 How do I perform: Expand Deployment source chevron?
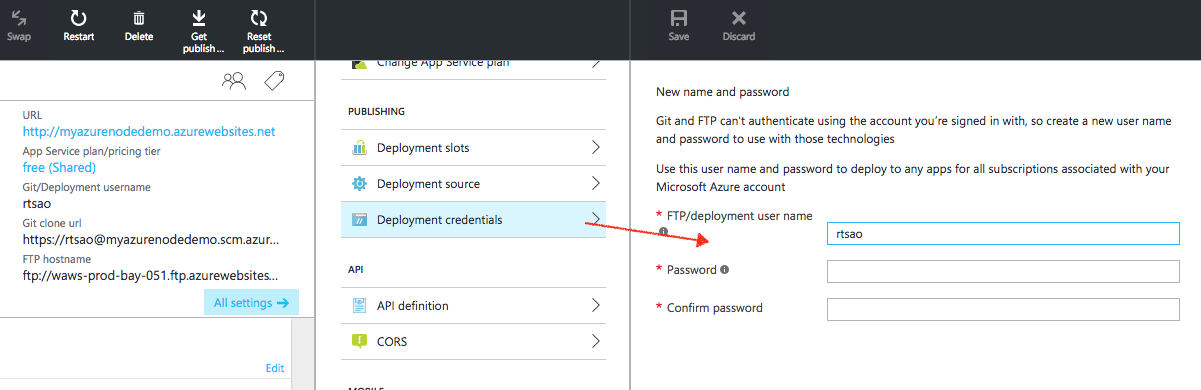coord(596,184)
